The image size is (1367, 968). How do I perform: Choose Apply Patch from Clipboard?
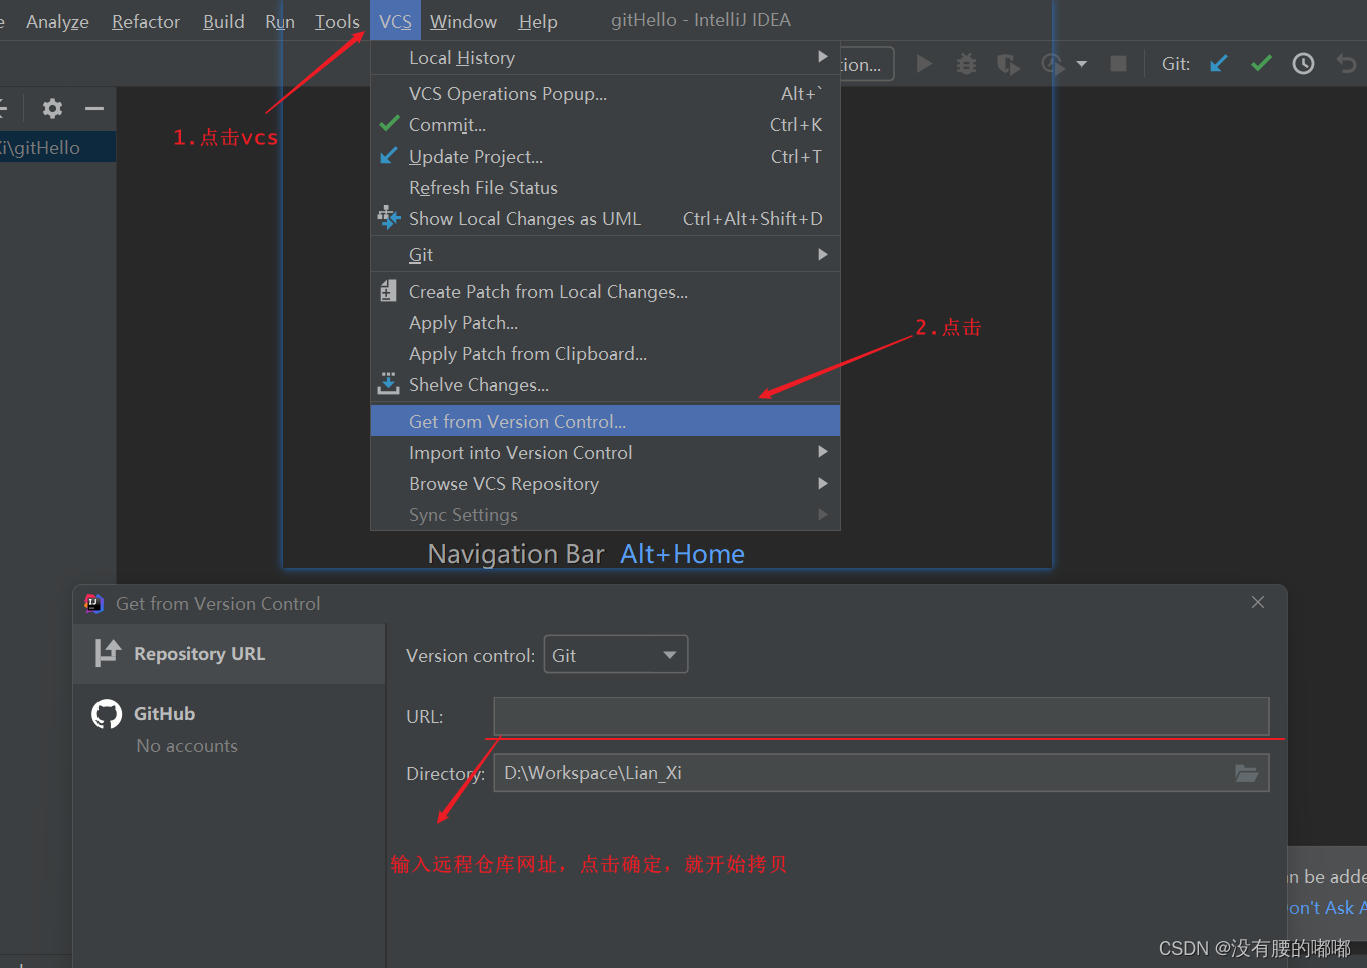pyautogui.click(x=605, y=353)
